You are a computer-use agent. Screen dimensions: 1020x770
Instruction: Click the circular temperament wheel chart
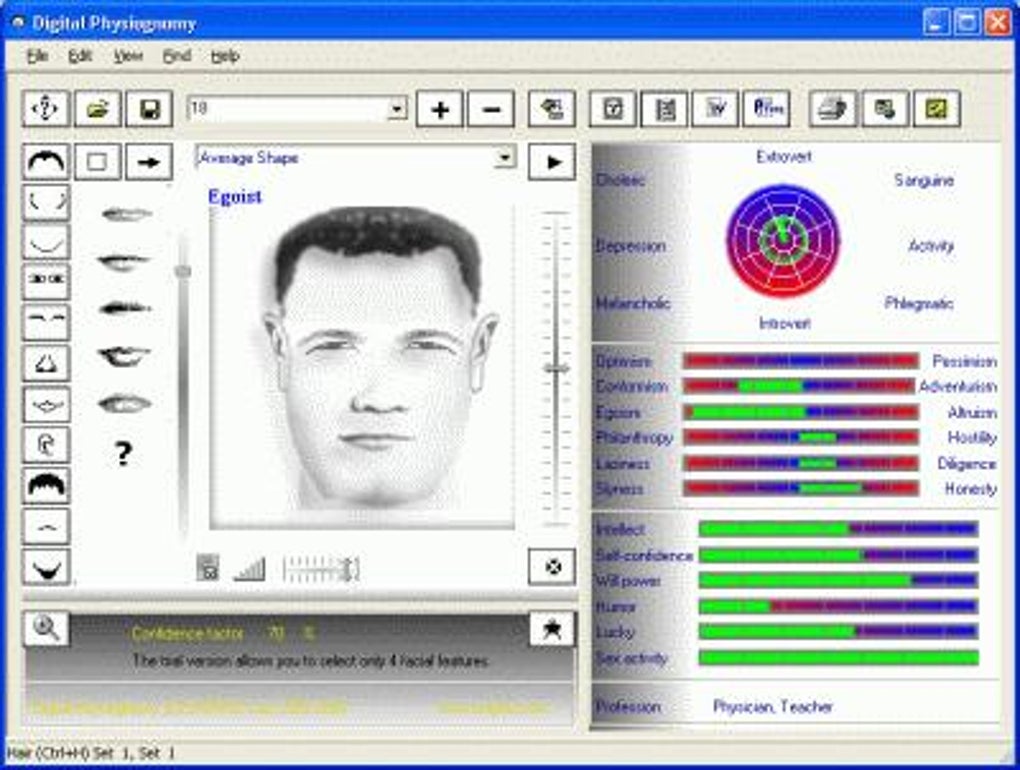pyautogui.click(x=784, y=241)
